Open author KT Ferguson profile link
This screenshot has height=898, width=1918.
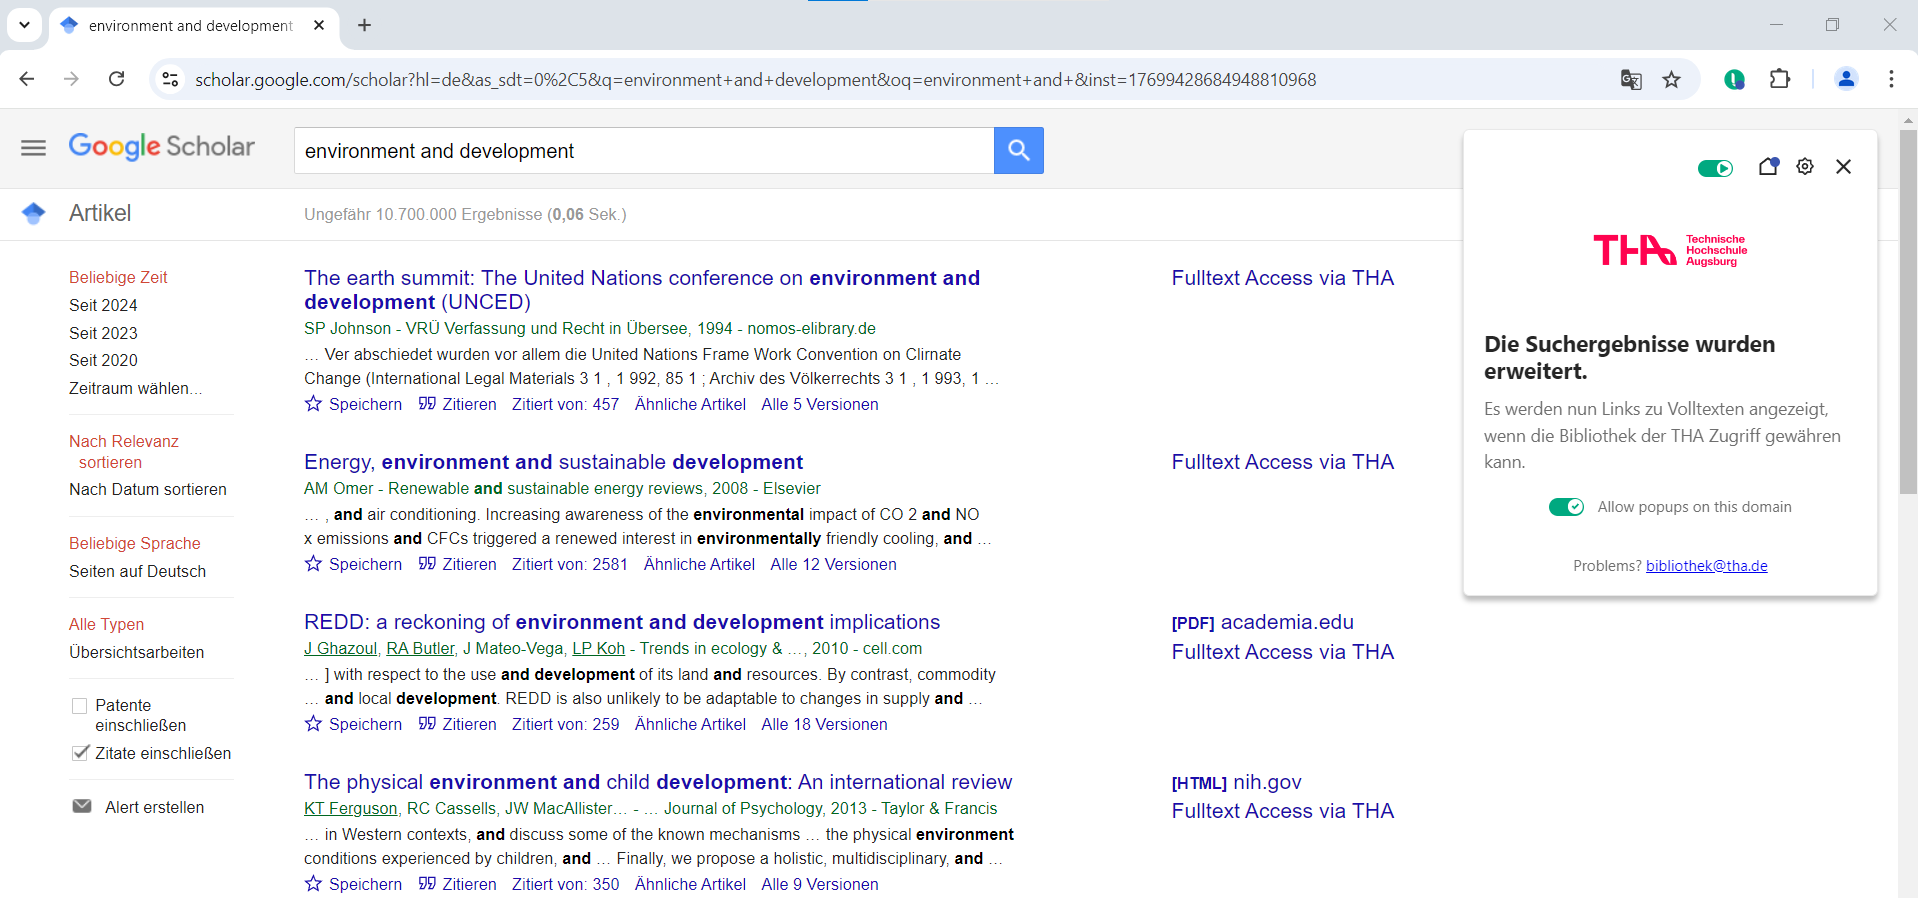[350, 808]
